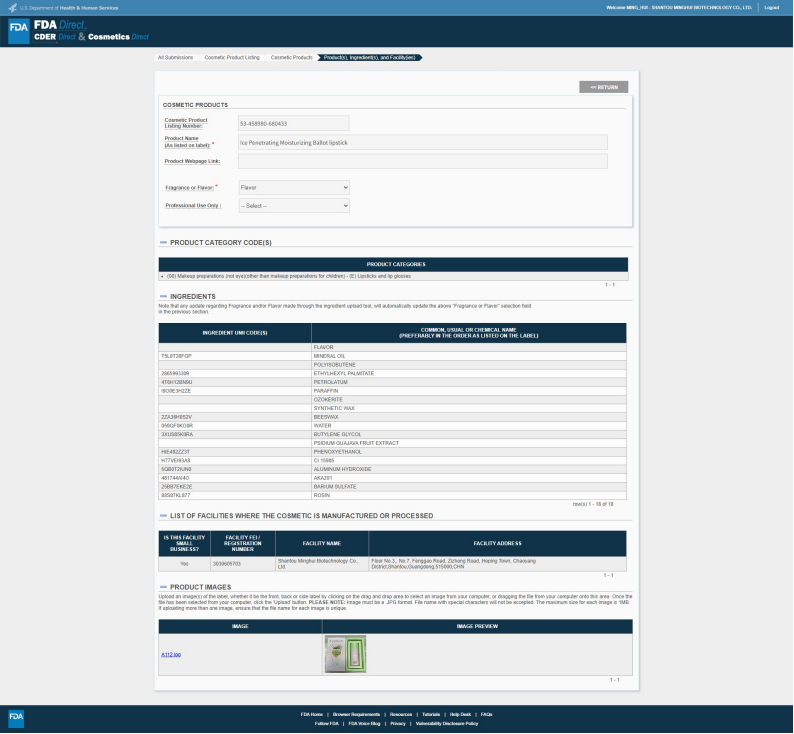Click the FDA logo in the footer
Screen dimensions: 794x734
pyautogui.click(x=16, y=718)
